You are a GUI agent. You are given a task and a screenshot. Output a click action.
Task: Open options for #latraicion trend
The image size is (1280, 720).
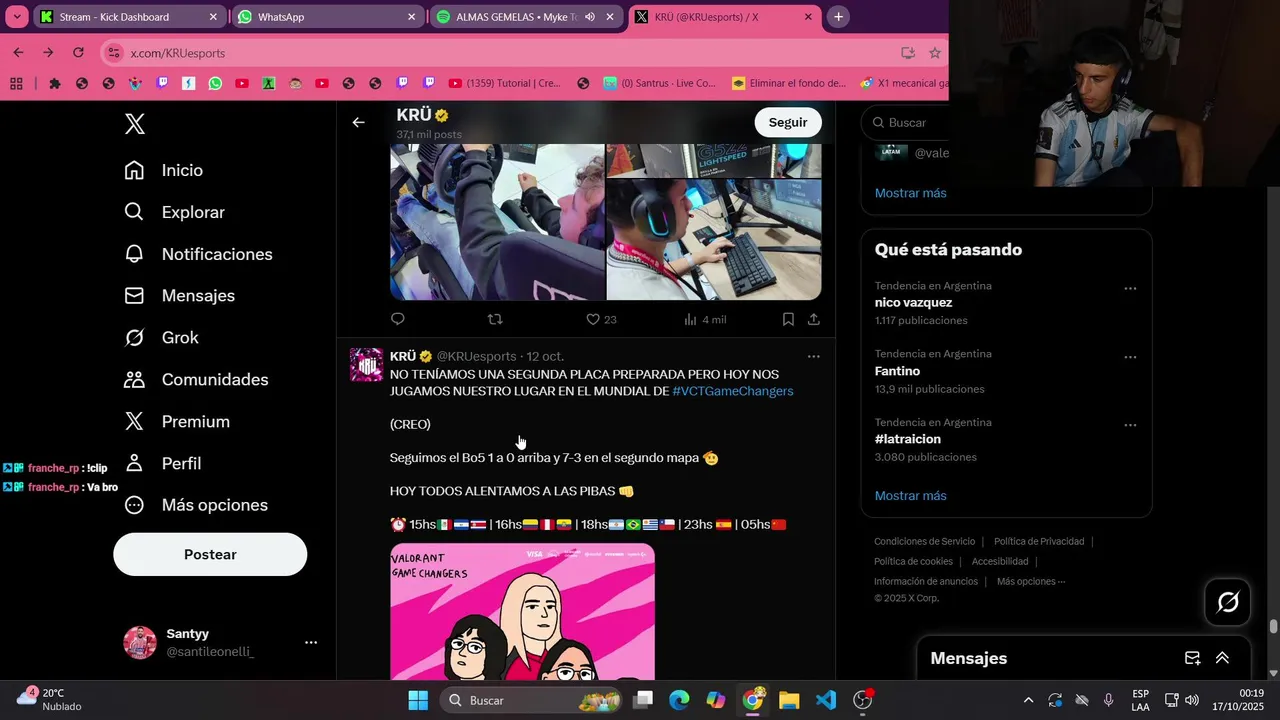click(1130, 425)
